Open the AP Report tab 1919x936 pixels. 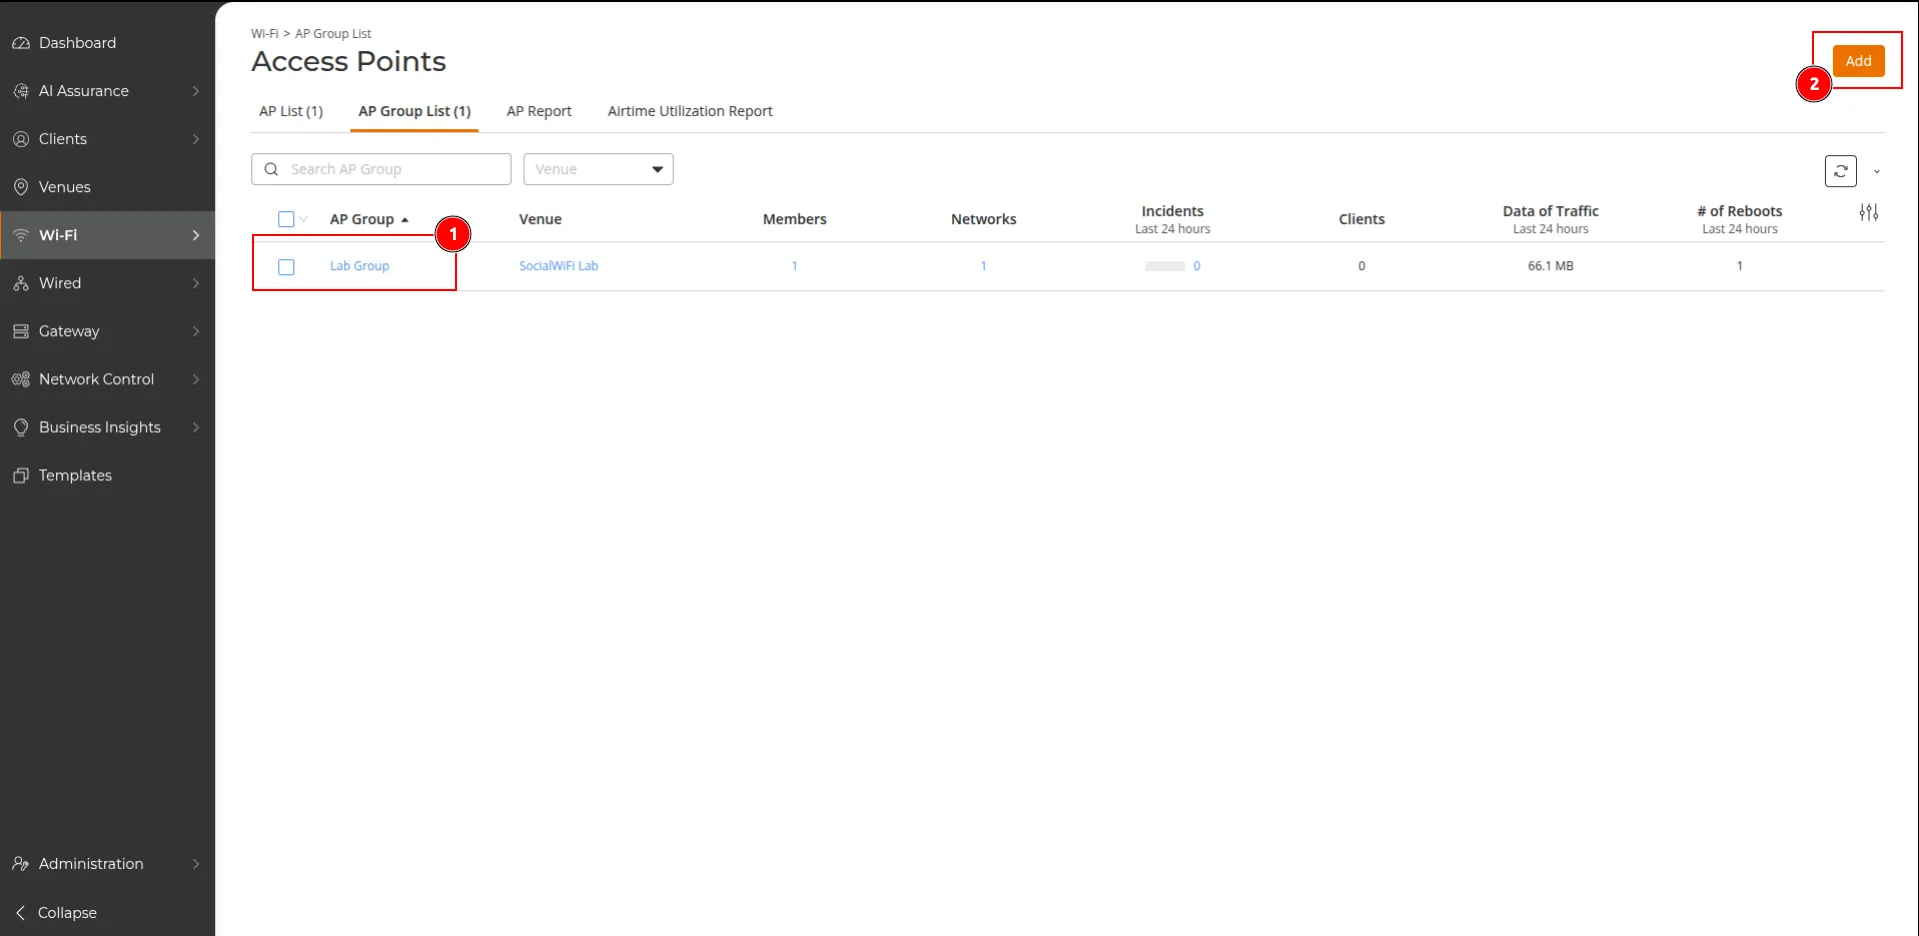pyautogui.click(x=539, y=111)
